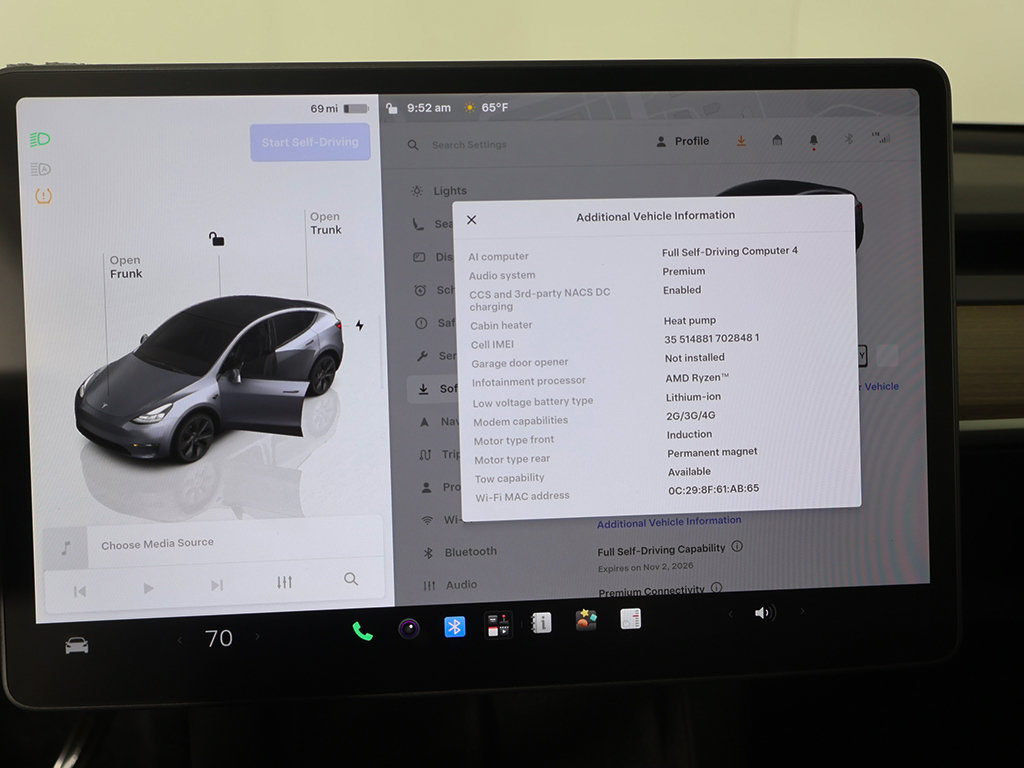The height and width of the screenshot is (768, 1024).
Task: Tap the lock icon beside the clock
Action: coord(391,108)
